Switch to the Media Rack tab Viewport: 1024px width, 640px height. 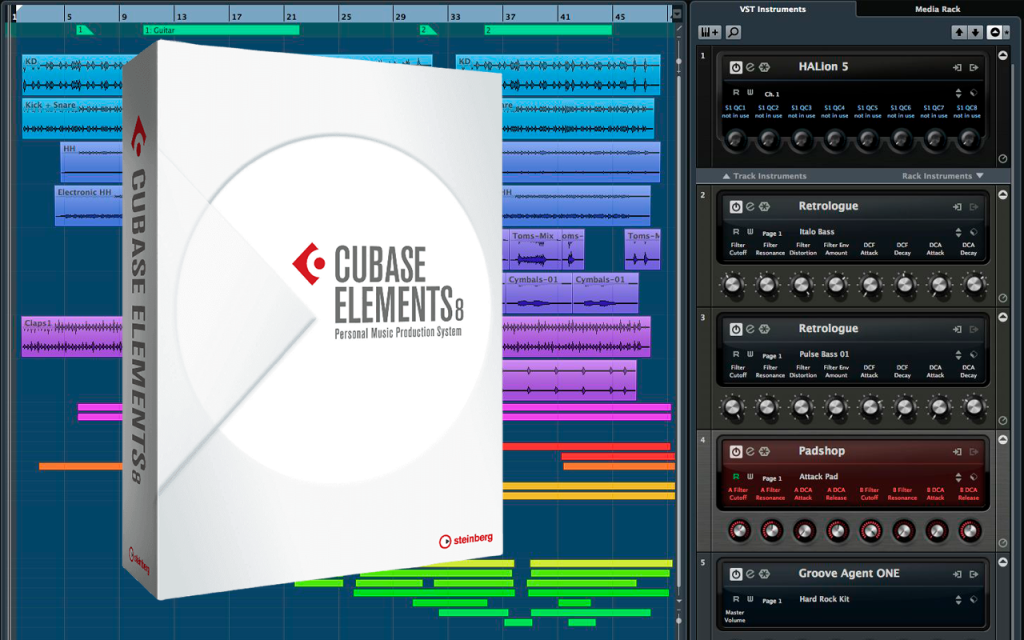tap(937, 8)
